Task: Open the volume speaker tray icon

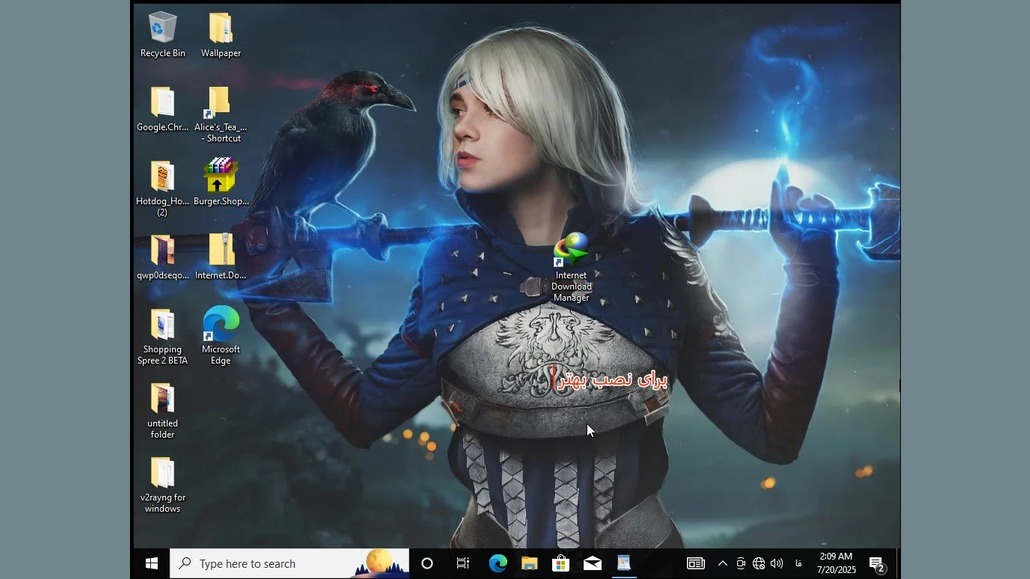Action: (776, 563)
